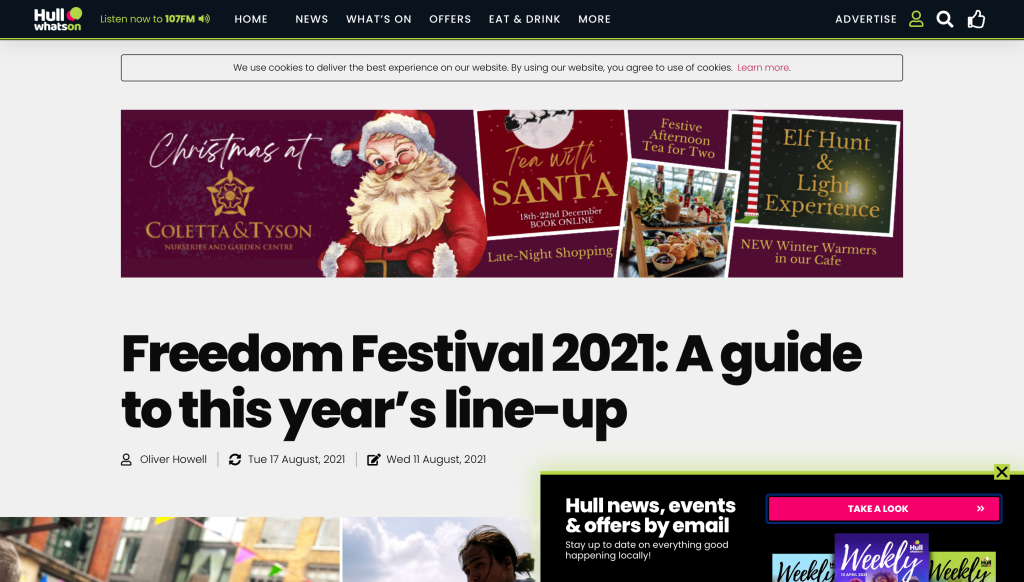This screenshot has width=1024, height=582.
Task: Click the TAKE A LOOK button
Action: (x=883, y=509)
